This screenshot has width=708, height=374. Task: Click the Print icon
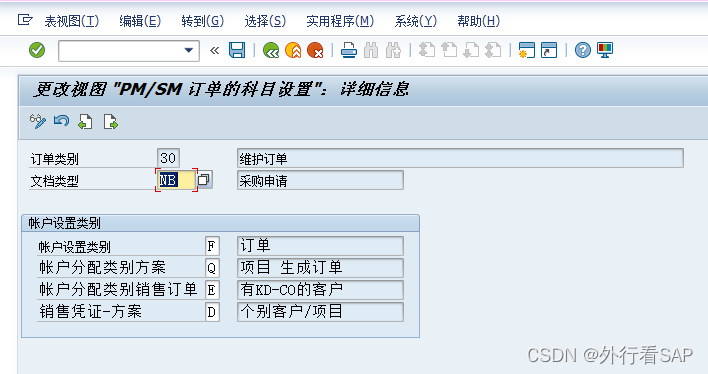349,50
